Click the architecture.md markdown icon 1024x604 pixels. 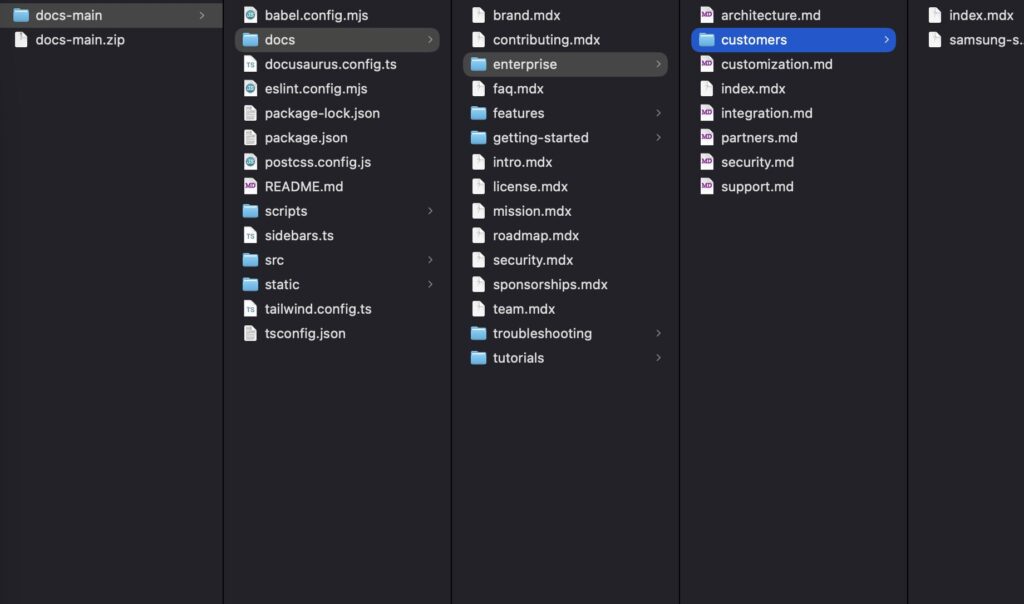tap(706, 16)
